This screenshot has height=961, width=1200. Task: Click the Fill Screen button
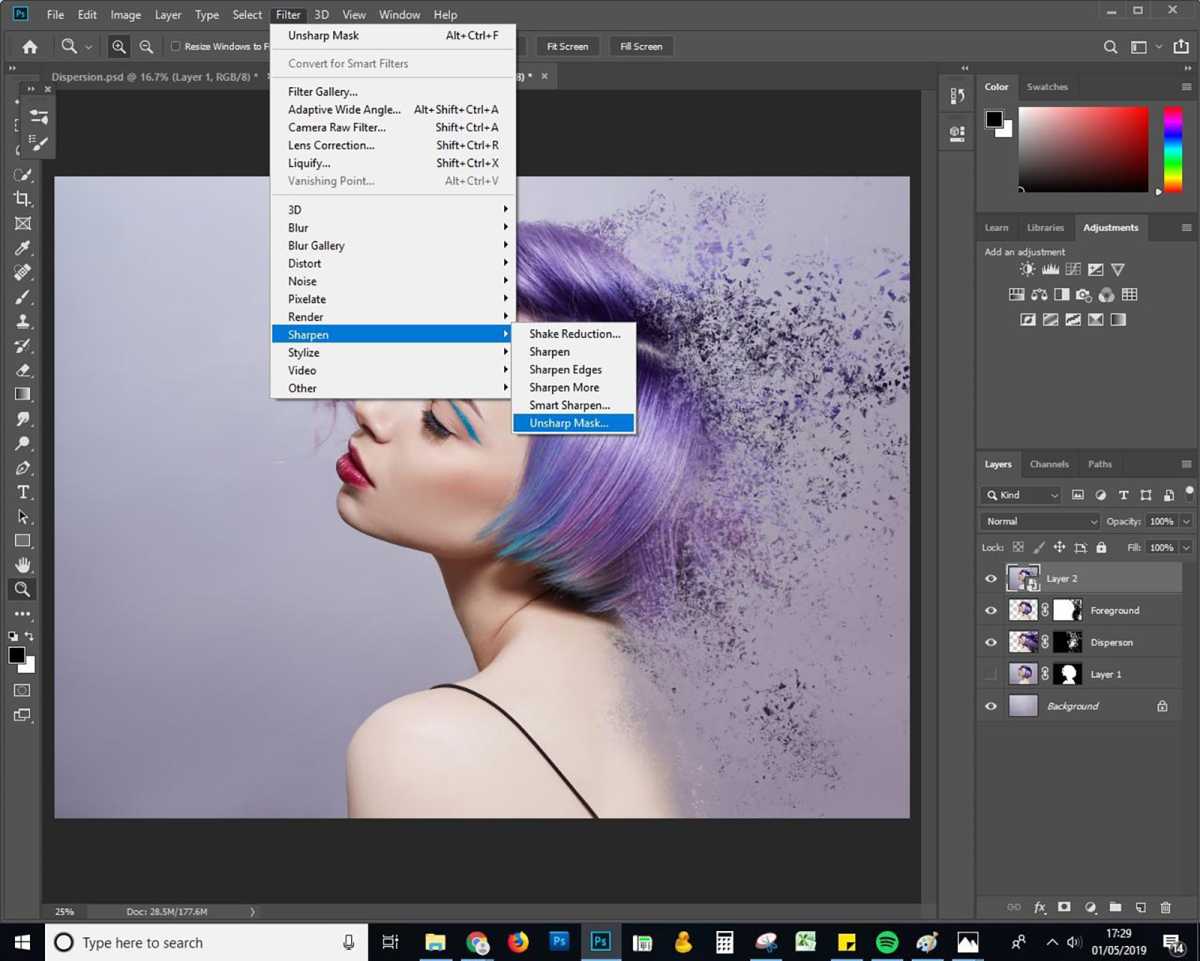click(x=641, y=46)
